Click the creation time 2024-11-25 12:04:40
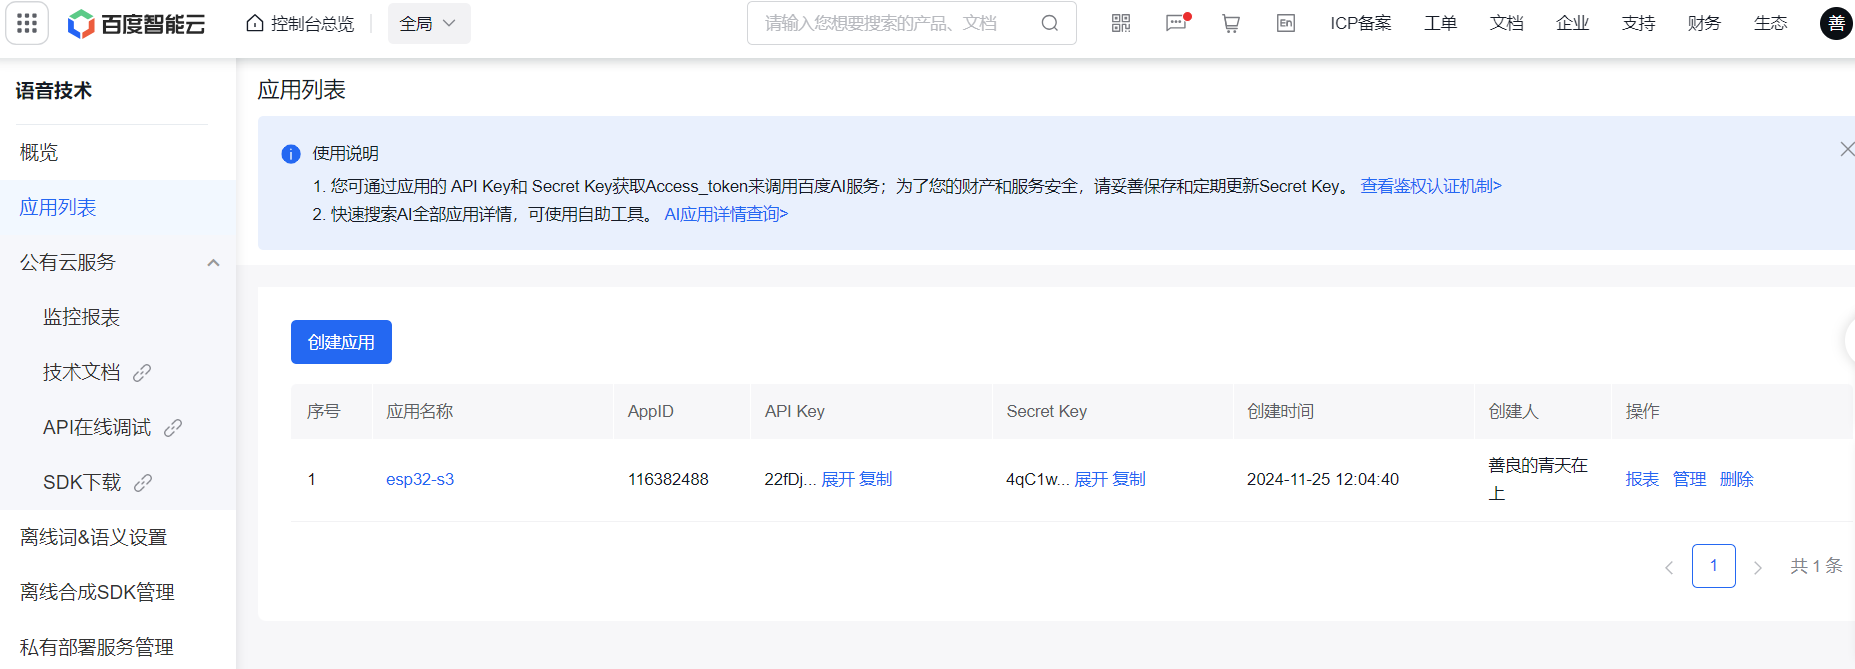This screenshot has height=669, width=1855. click(x=1323, y=479)
